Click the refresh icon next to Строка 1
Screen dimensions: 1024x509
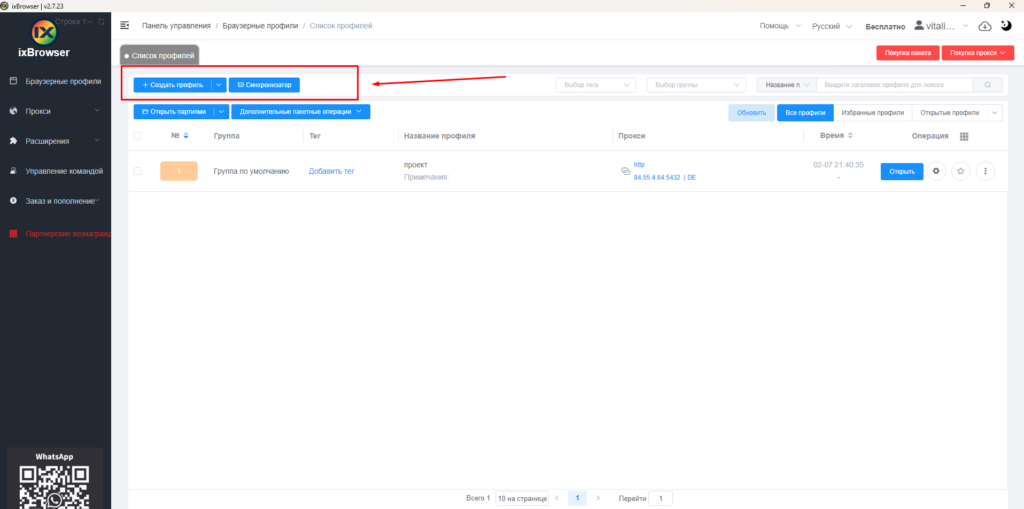click(x=101, y=22)
